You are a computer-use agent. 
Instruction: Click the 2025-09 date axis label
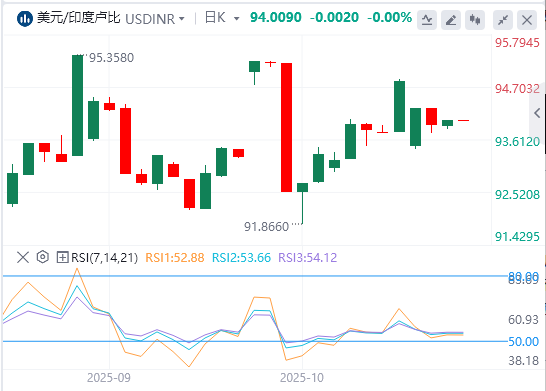109,377
